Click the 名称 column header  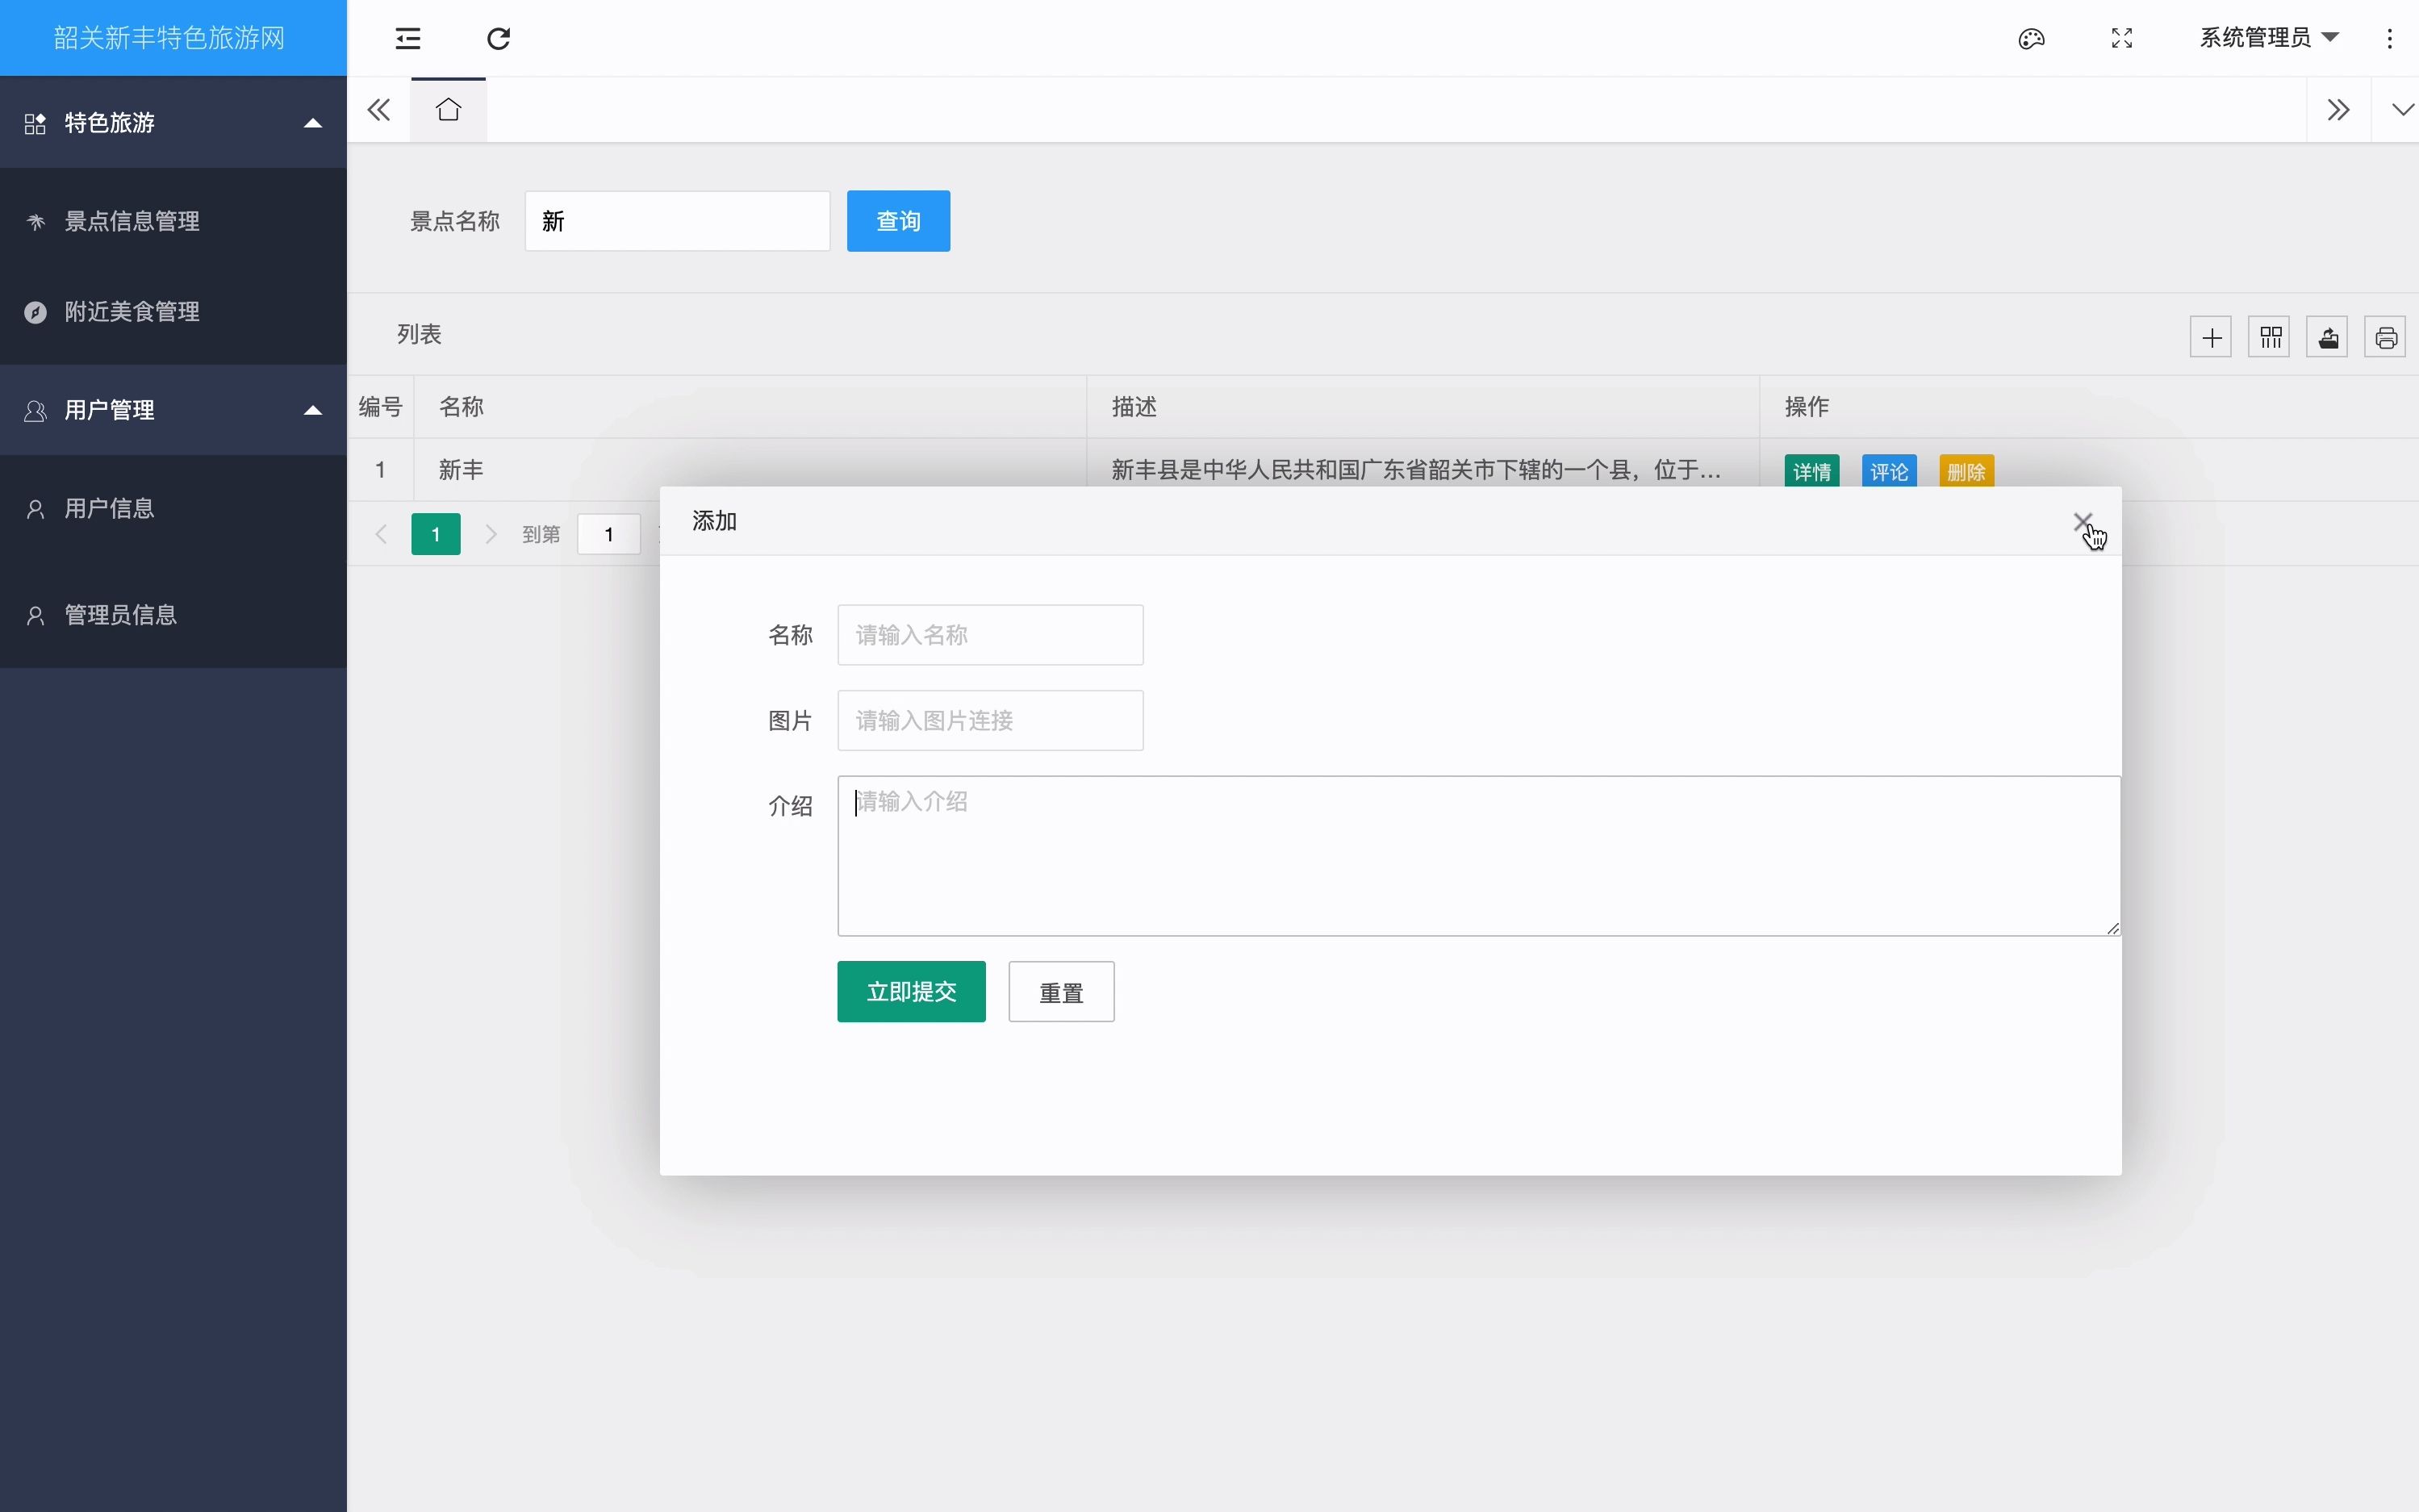pyautogui.click(x=750, y=407)
